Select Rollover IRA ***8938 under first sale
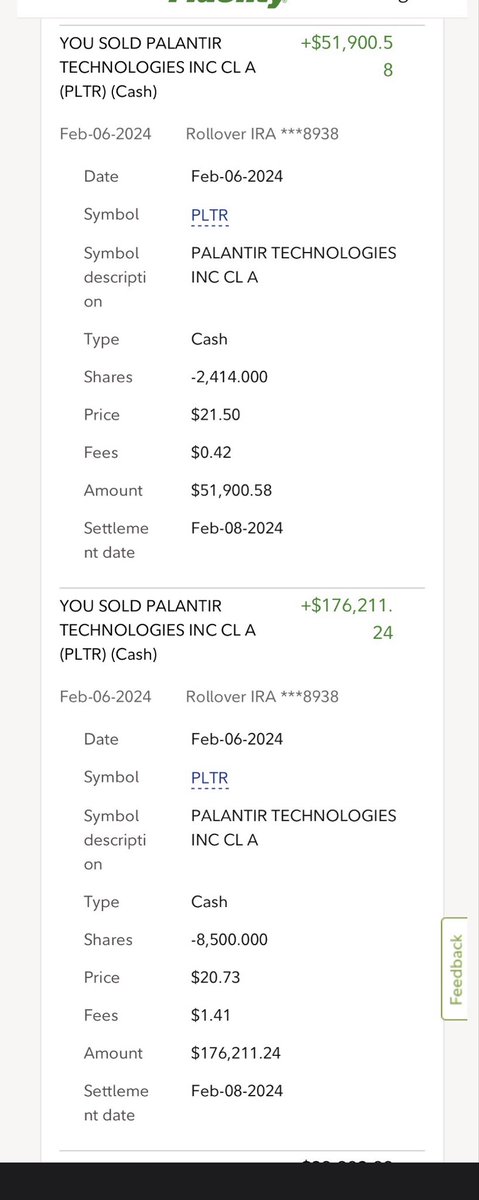Screen dimensions: 479x1200 [x=262, y=133]
